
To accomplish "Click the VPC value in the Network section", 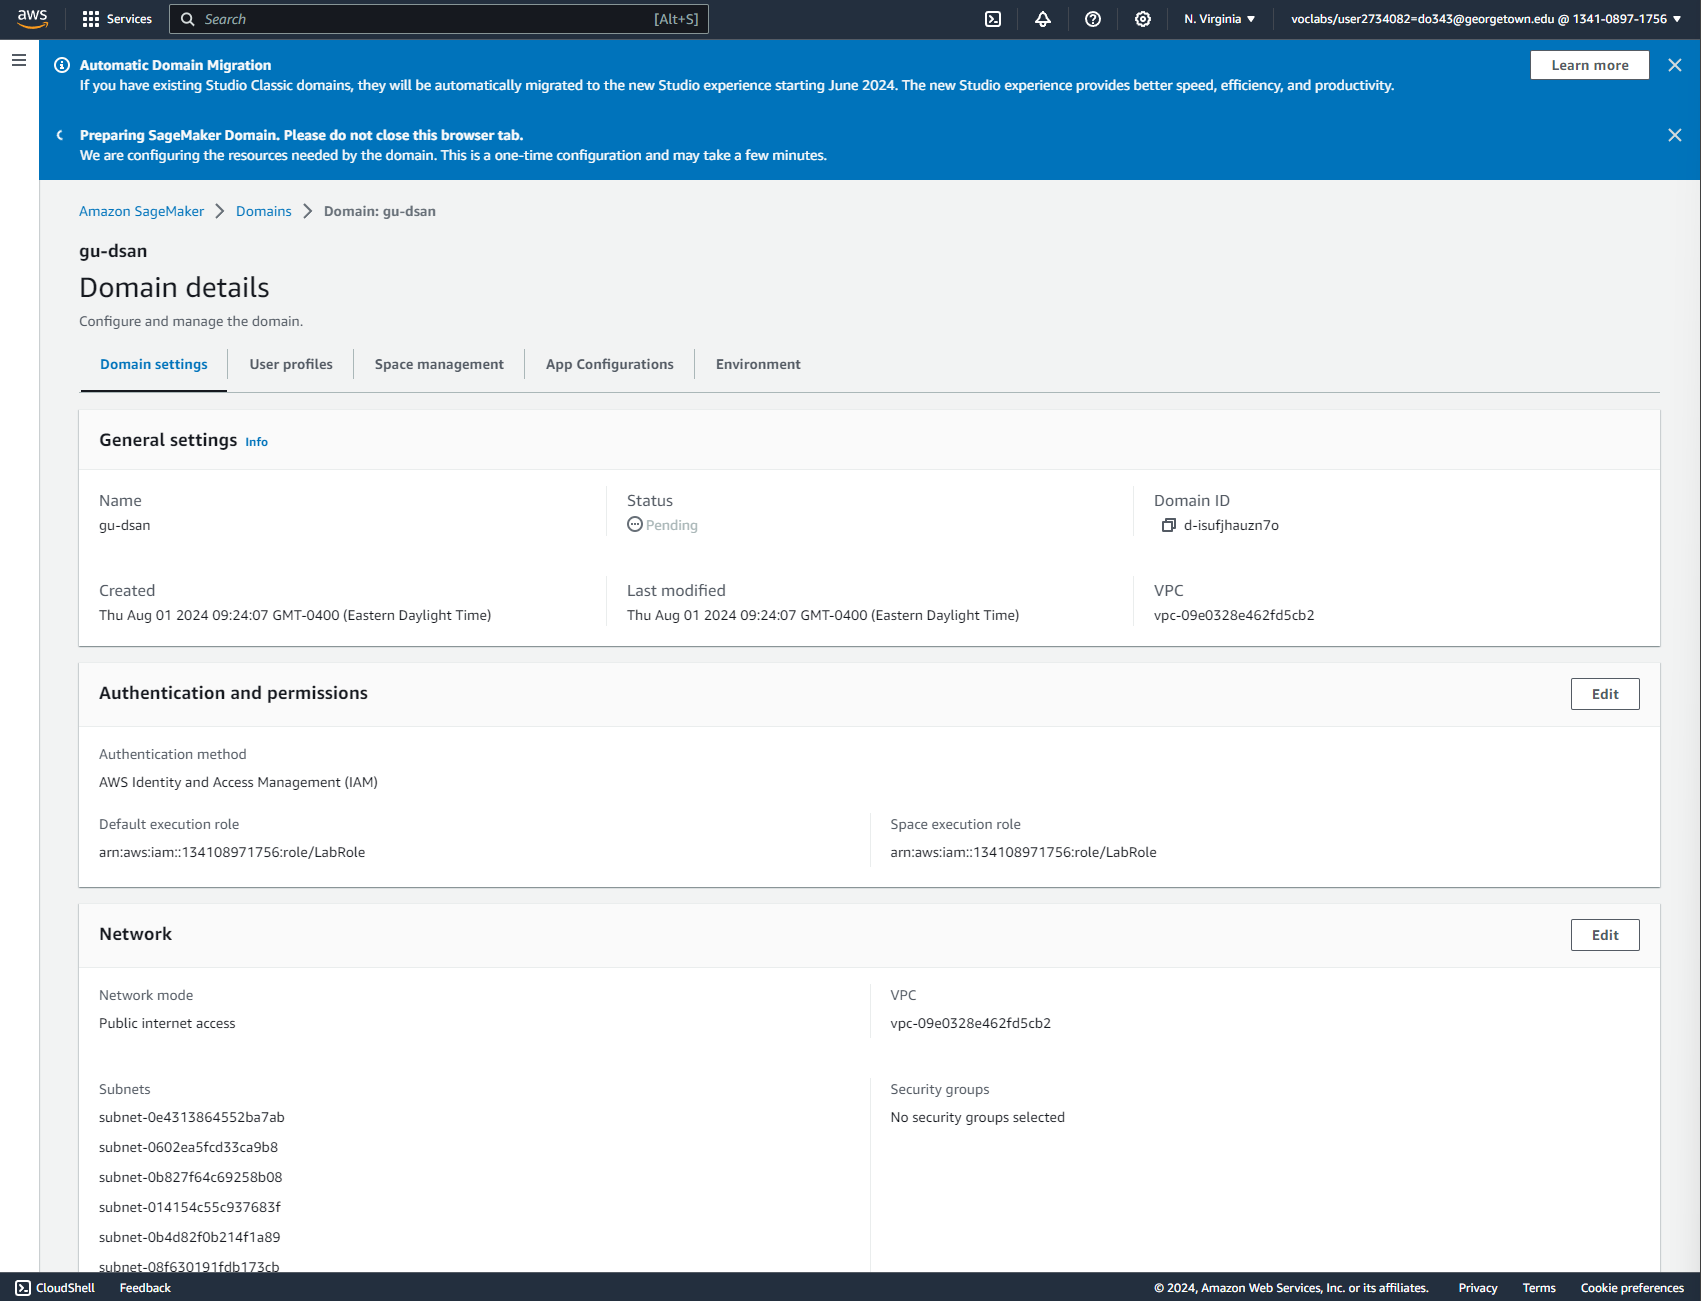I will [x=970, y=1023].
